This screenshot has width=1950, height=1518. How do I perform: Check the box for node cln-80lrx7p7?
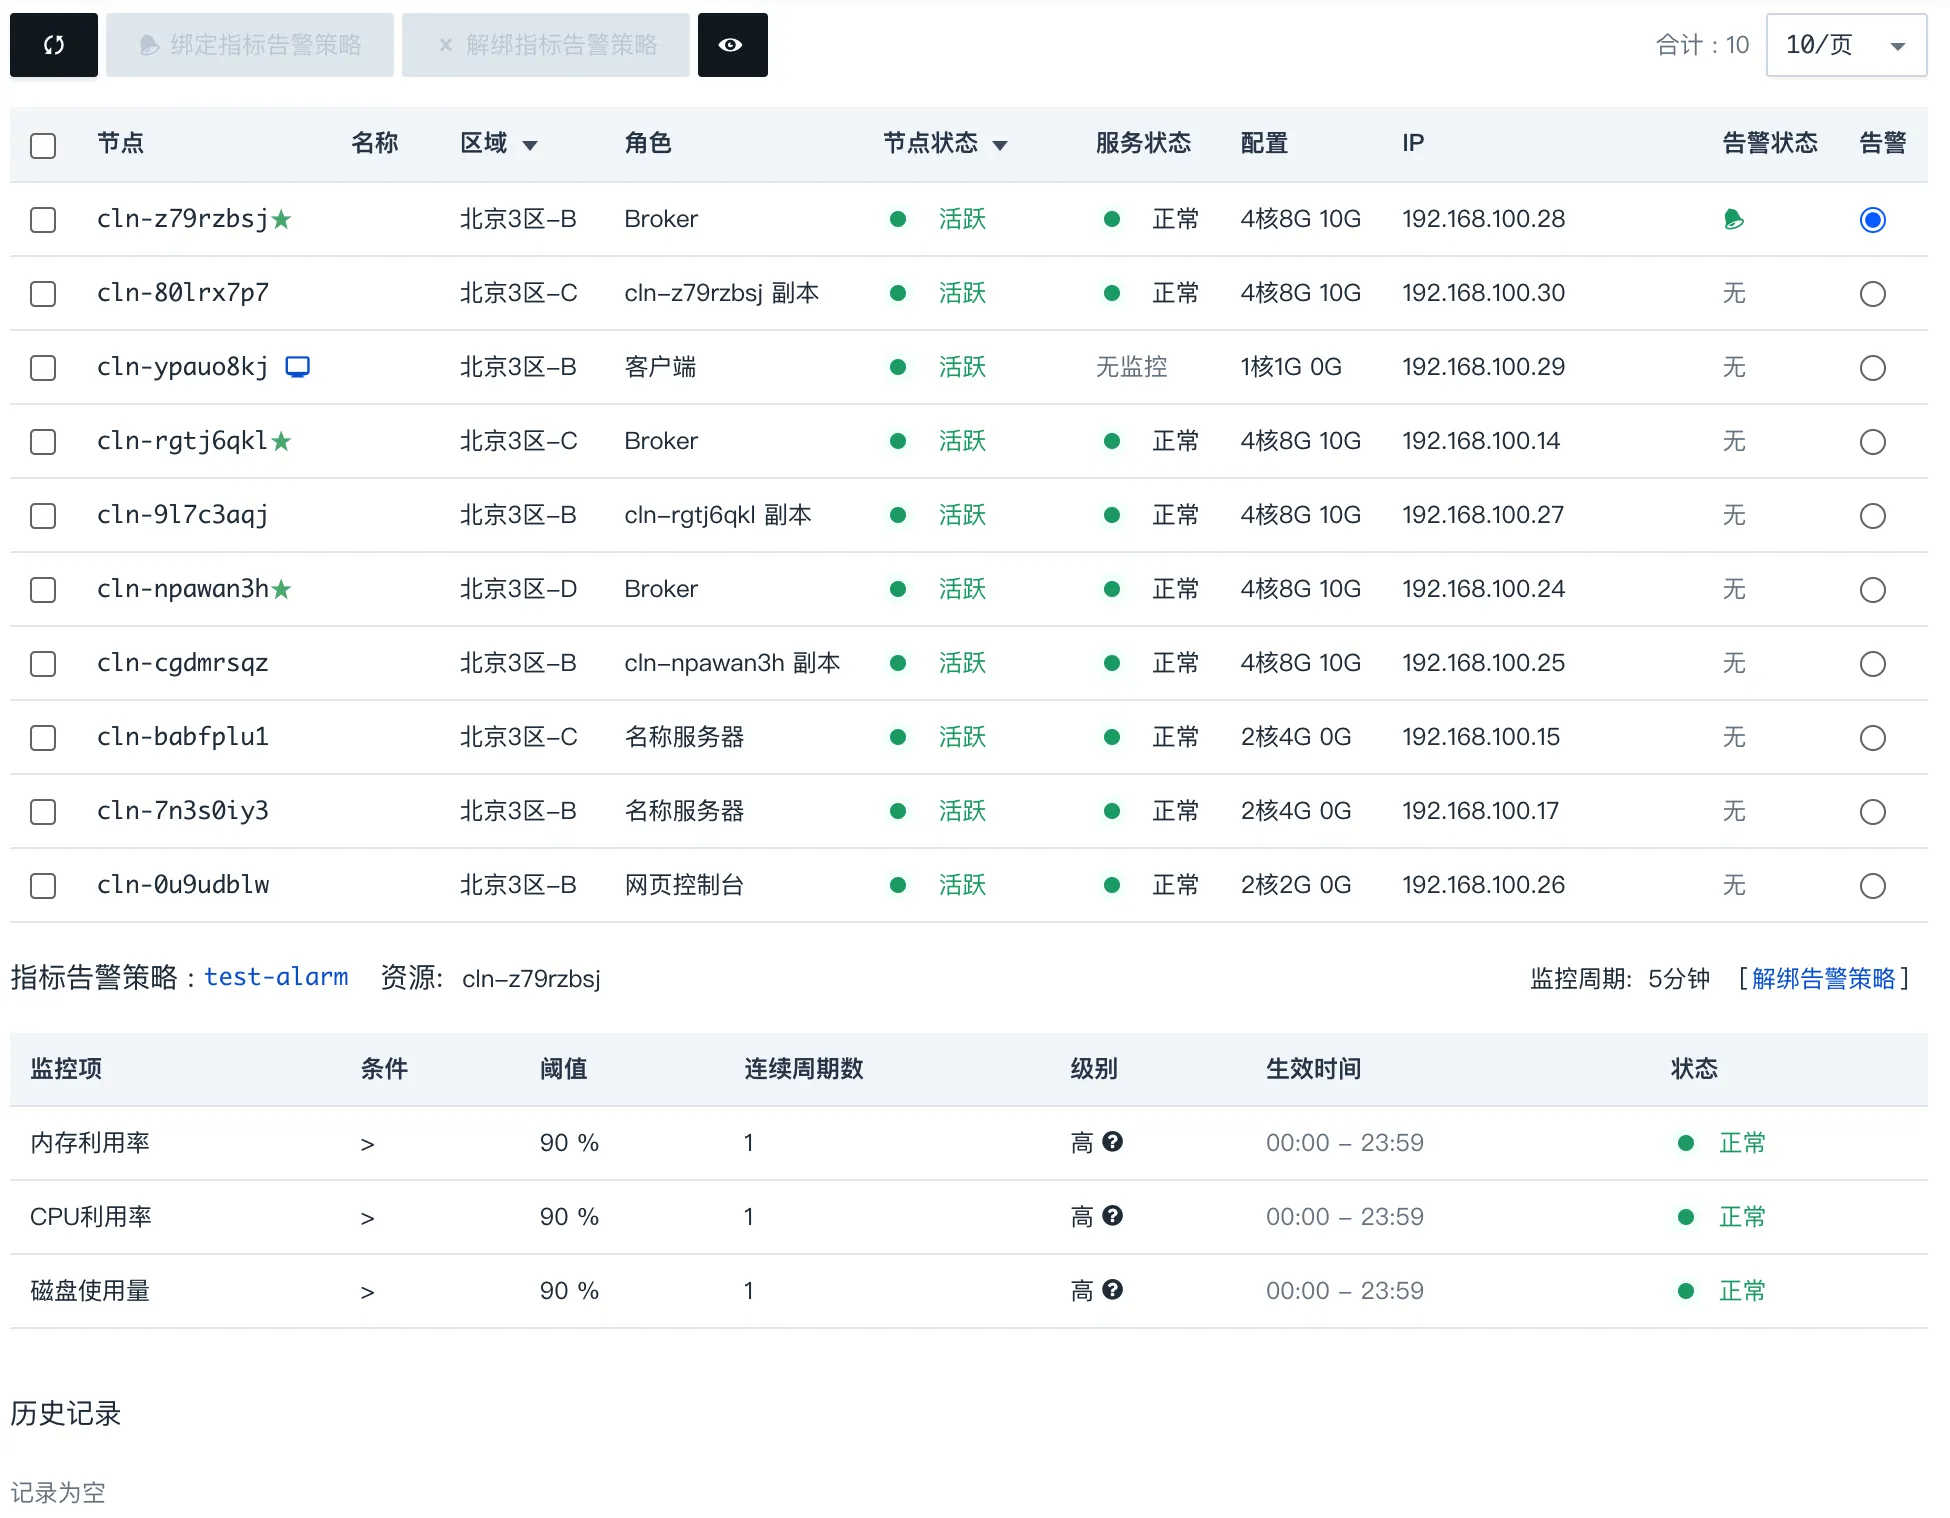43,294
